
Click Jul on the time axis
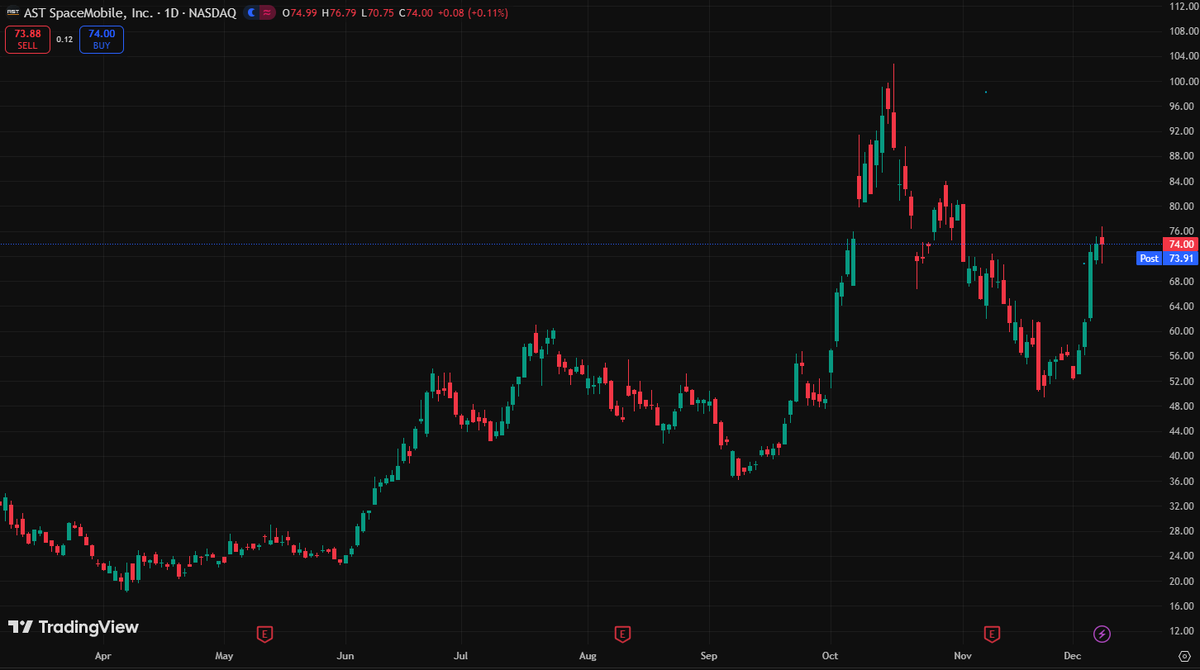(459, 657)
